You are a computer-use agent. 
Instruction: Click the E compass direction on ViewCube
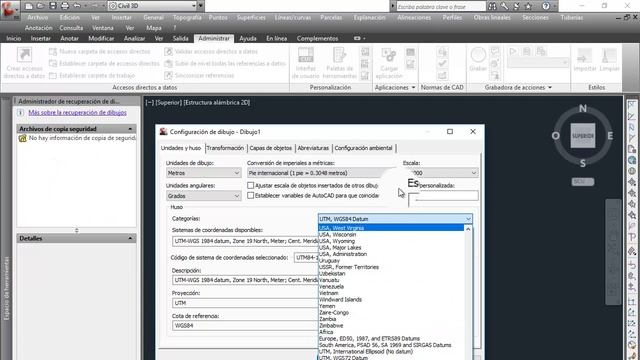coord(610,136)
